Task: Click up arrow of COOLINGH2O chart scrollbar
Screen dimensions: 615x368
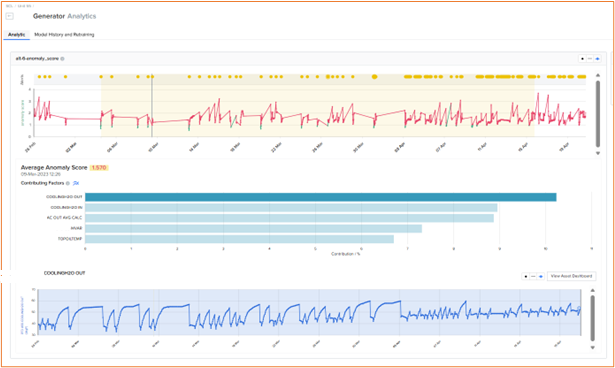Action: 593,291
